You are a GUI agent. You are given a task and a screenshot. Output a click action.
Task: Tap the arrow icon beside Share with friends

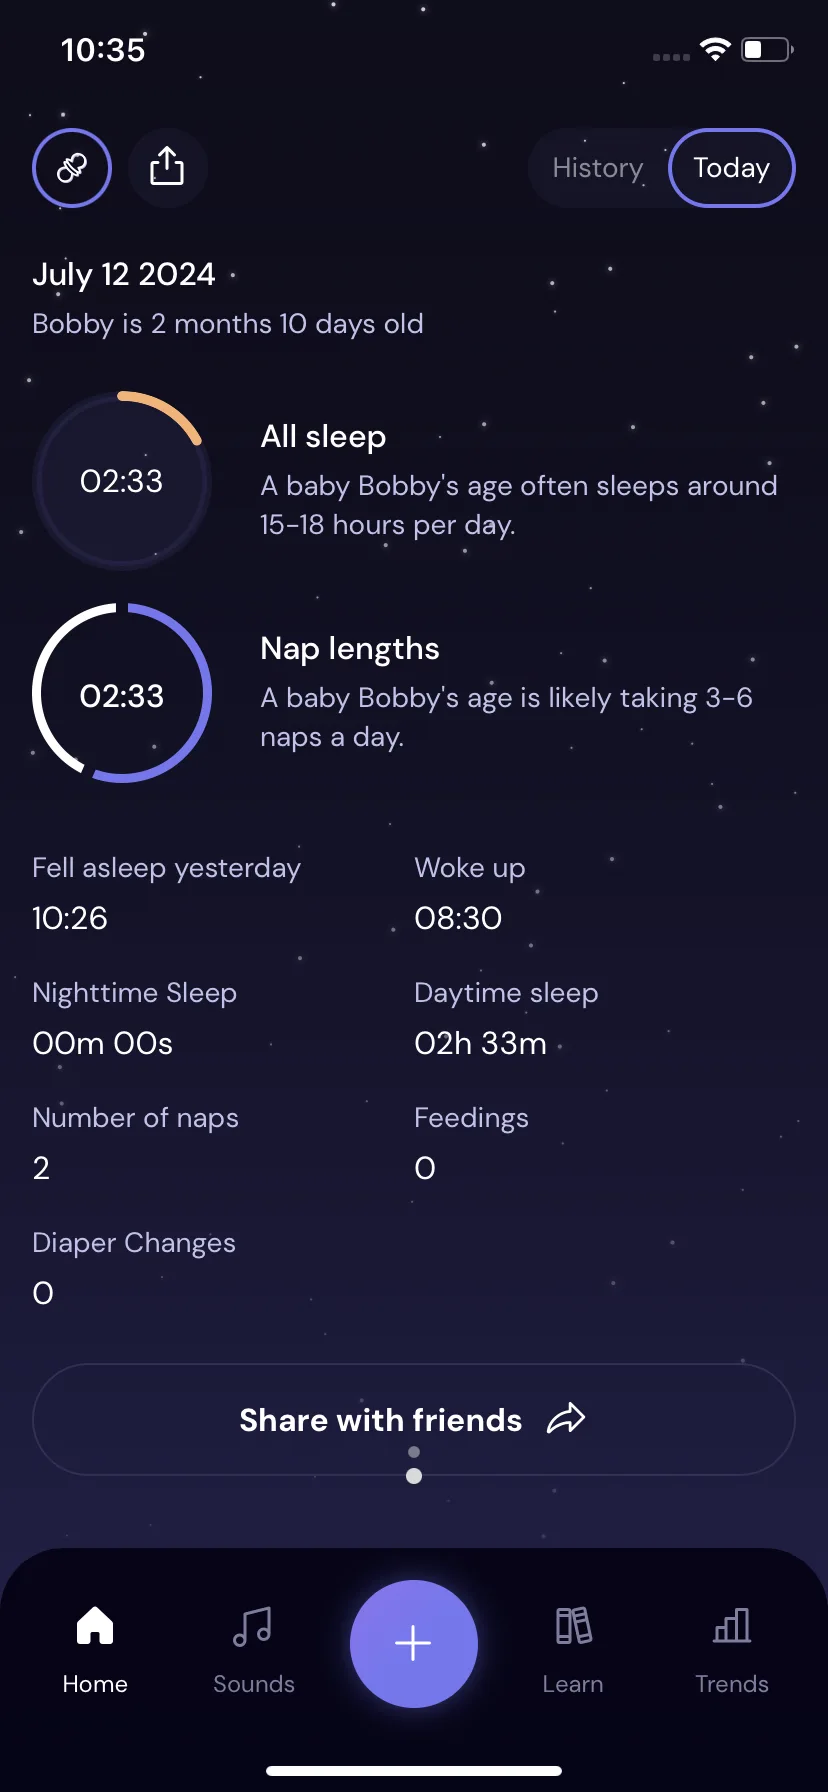tap(566, 1419)
